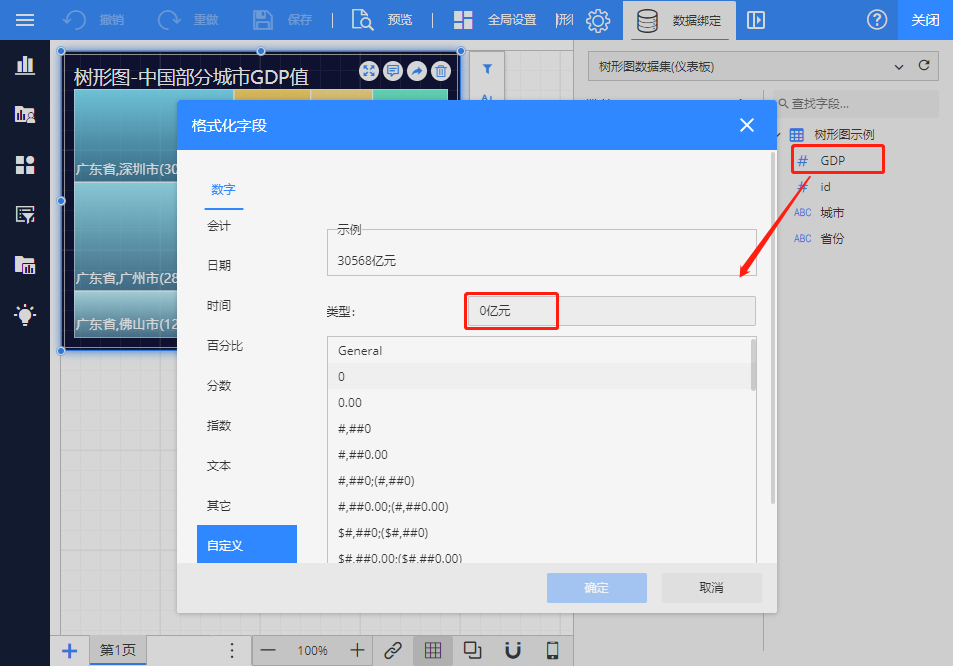Click the help question mark icon
Screen dimensions: 953x666
pos(877,20)
